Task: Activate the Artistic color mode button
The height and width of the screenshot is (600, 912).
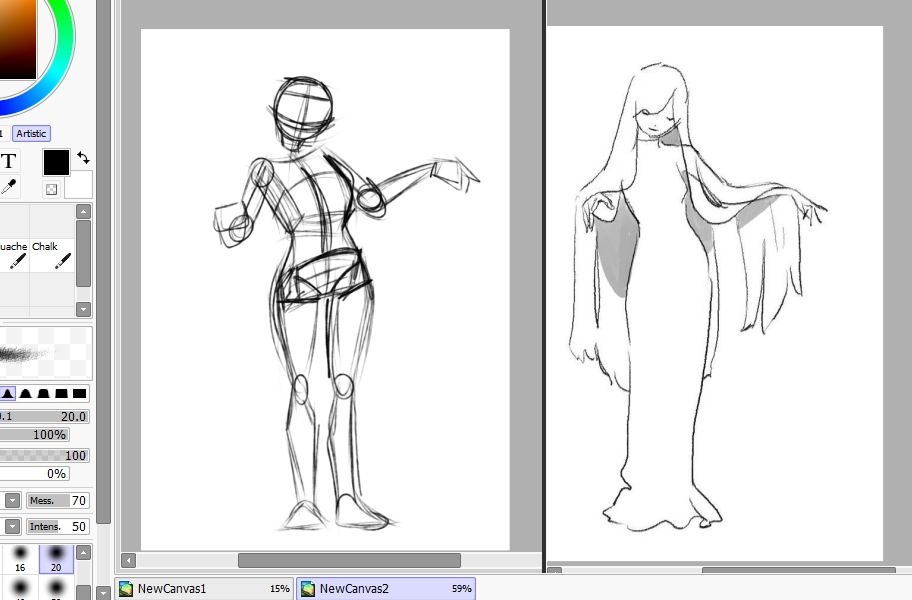Action: (31, 134)
